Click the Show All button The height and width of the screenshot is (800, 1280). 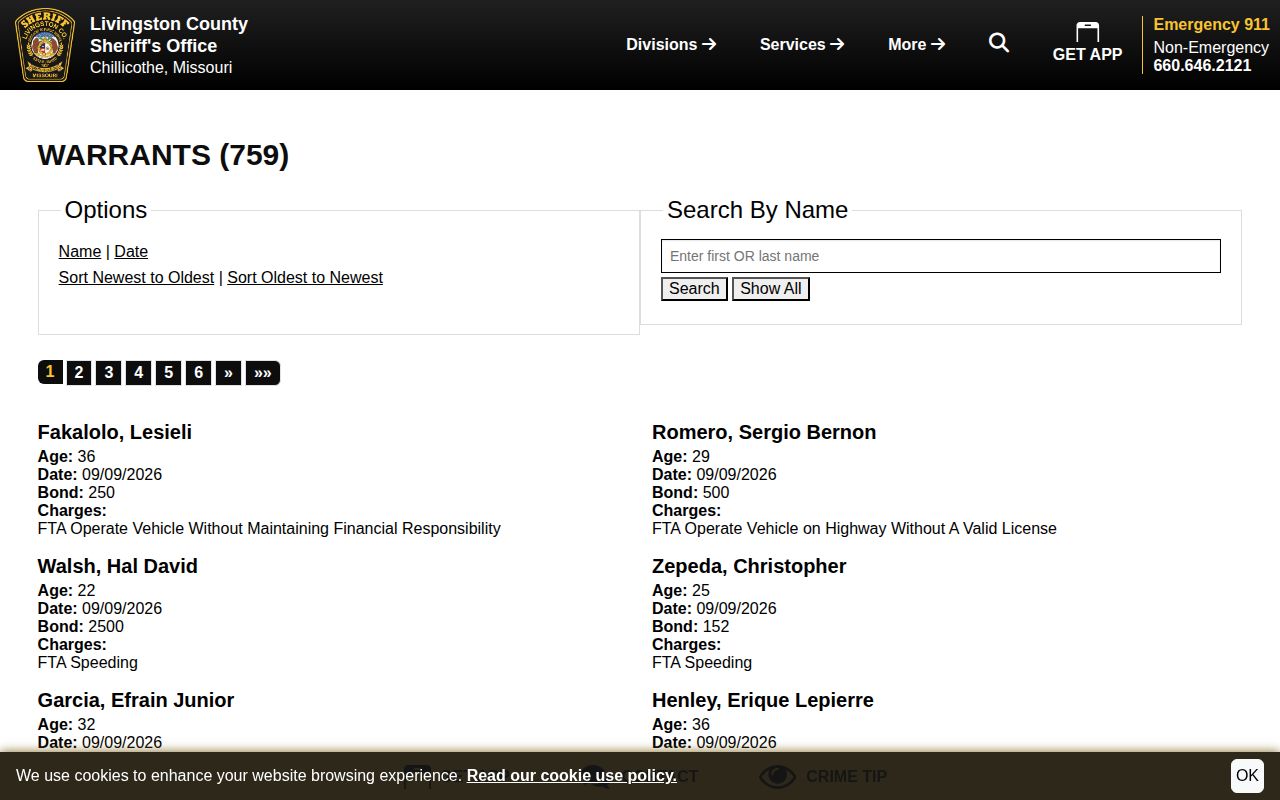pos(771,289)
